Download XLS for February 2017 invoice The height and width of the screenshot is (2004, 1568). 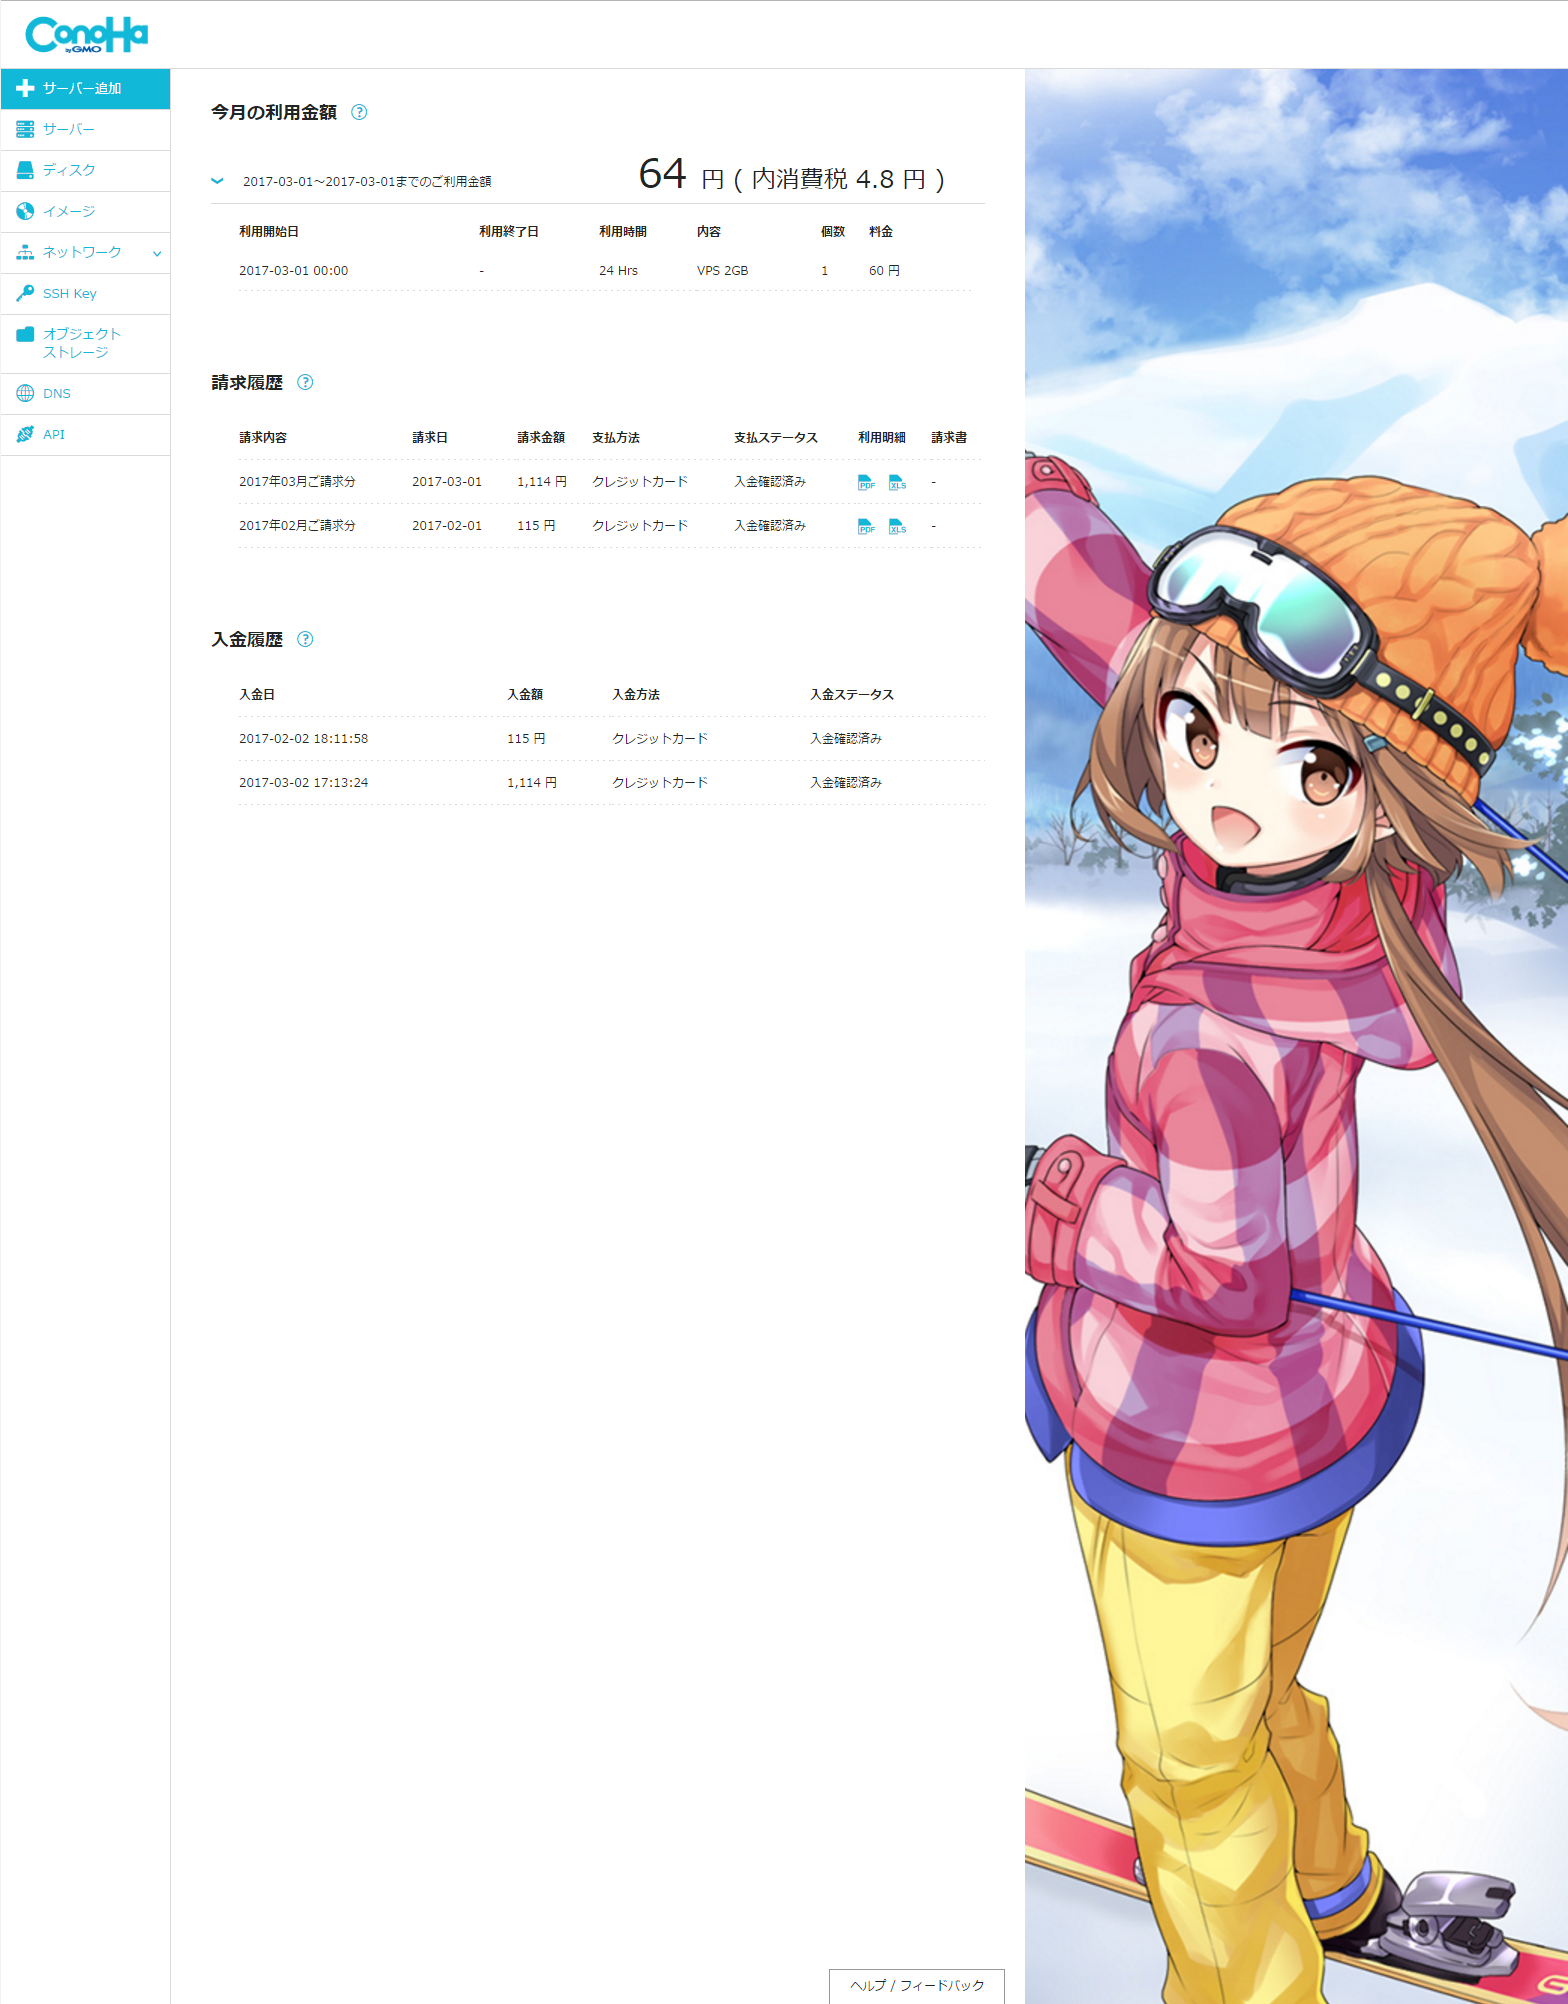coord(897,527)
